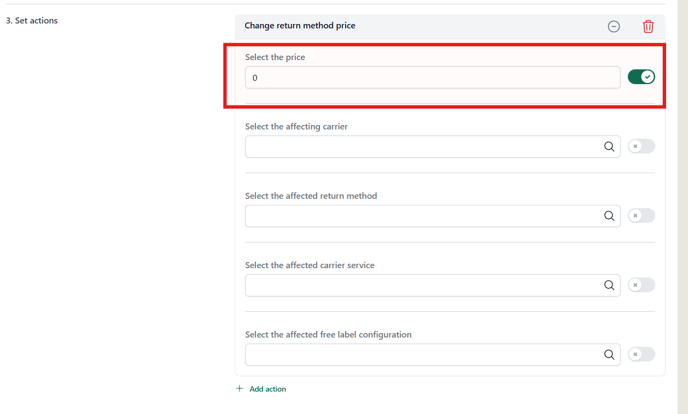Enable the affecting carrier toggle

(x=641, y=146)
